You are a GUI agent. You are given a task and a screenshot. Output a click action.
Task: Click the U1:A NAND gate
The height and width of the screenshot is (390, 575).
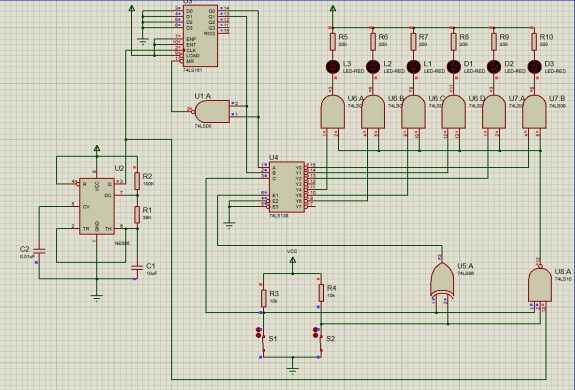(x=212, y=111)
